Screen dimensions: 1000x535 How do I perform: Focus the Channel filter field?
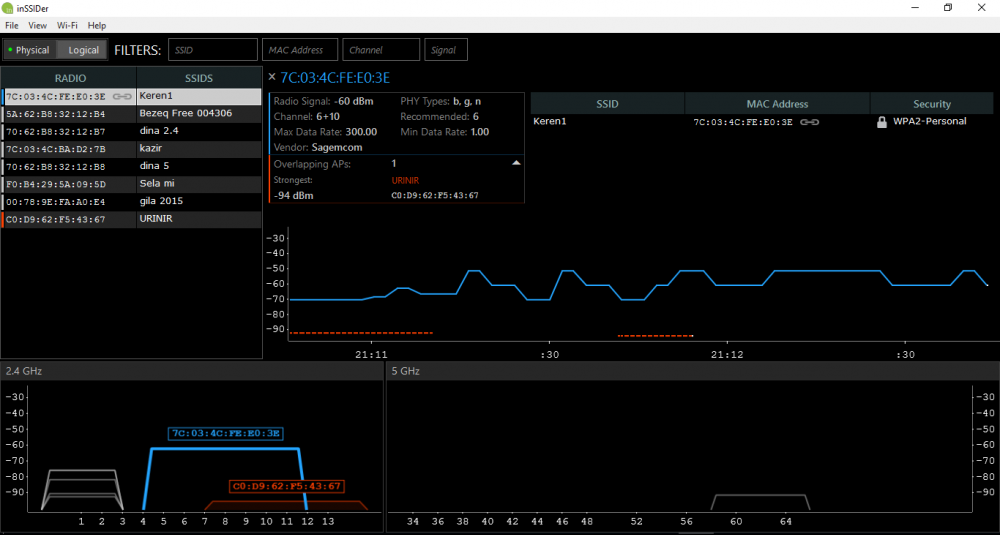381,50
